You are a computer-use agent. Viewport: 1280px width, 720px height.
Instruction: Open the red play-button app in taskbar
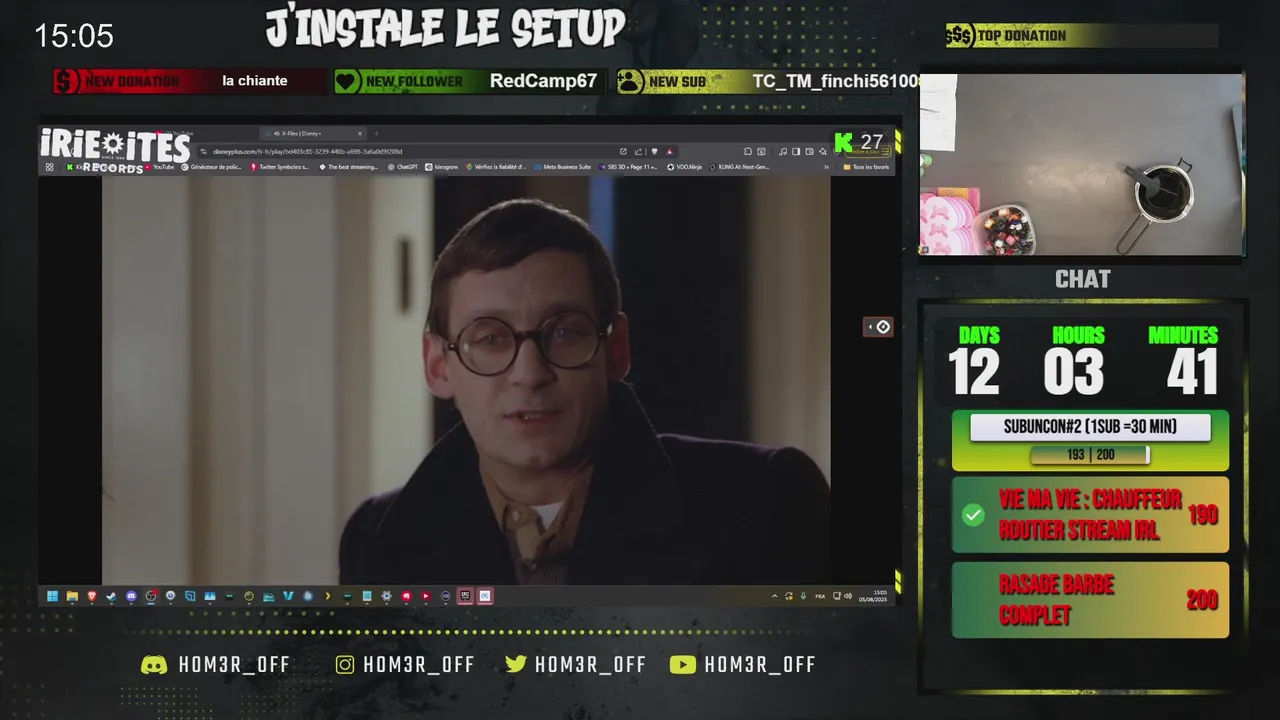tap(426, 596)
